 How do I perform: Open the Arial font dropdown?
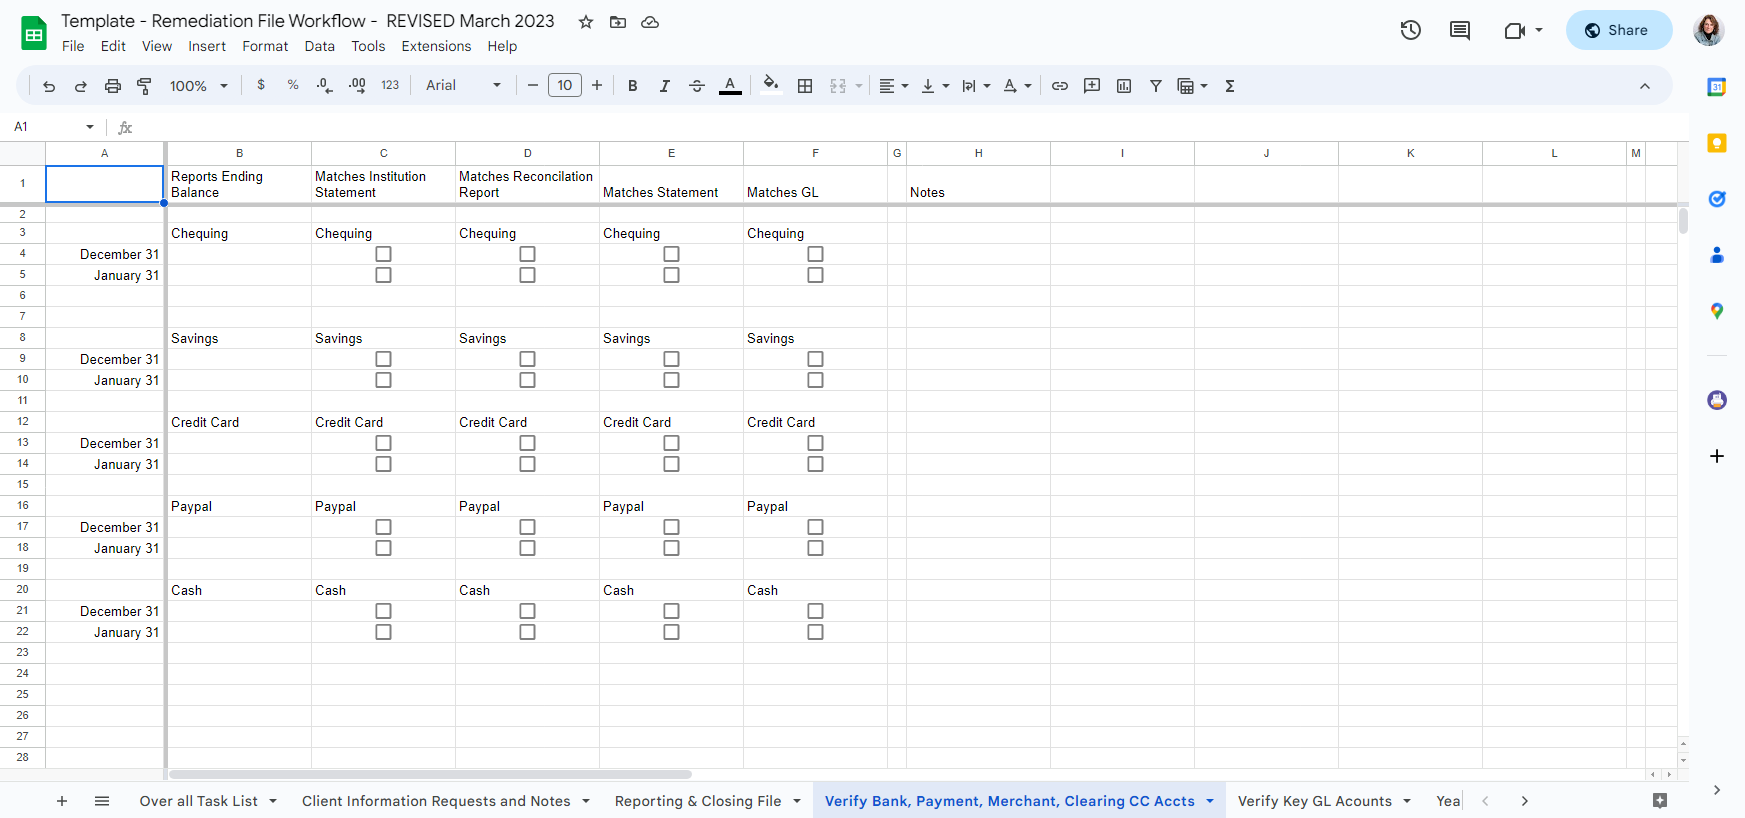pos(463,86)
